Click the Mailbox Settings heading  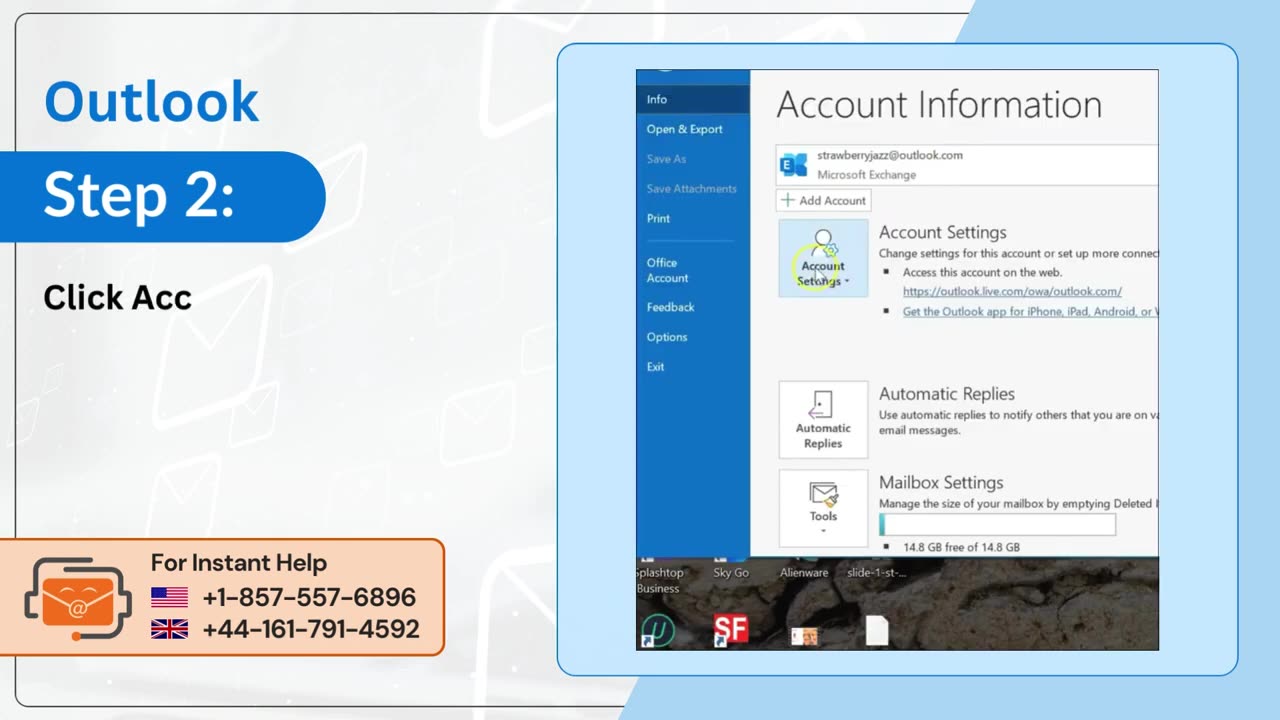(x=941, y=482)
